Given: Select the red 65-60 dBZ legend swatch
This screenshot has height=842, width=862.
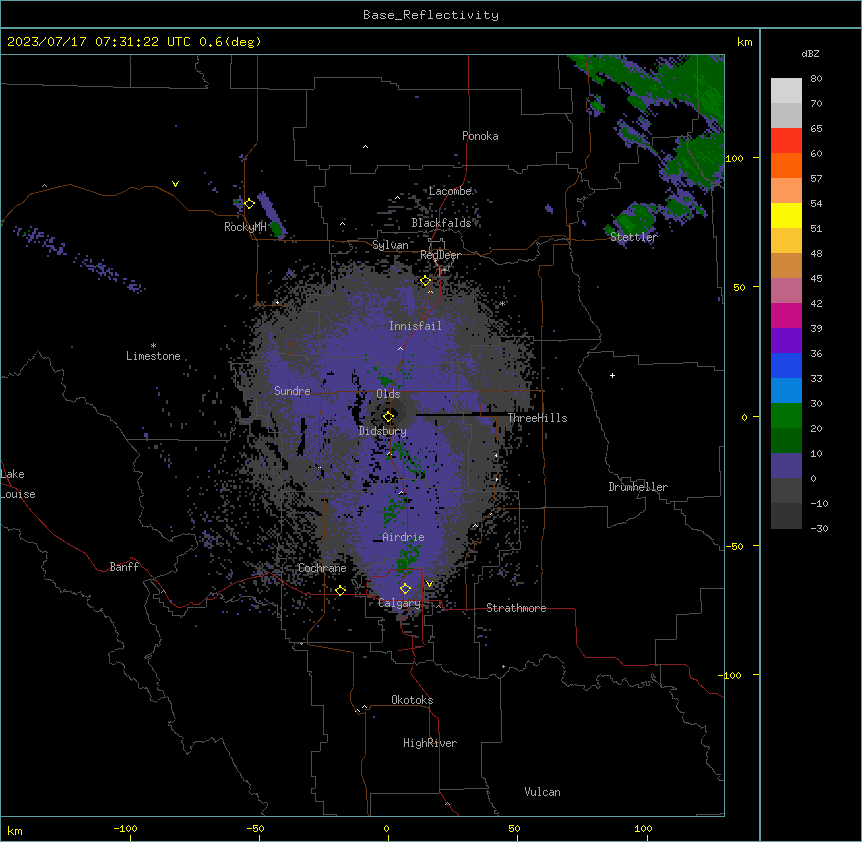Looking at the screenshot, I should tap(786, 140).
